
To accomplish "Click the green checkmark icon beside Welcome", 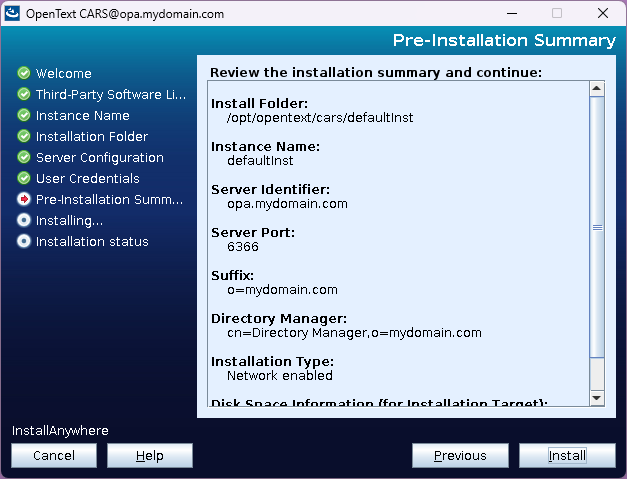I will coord(24,73).
